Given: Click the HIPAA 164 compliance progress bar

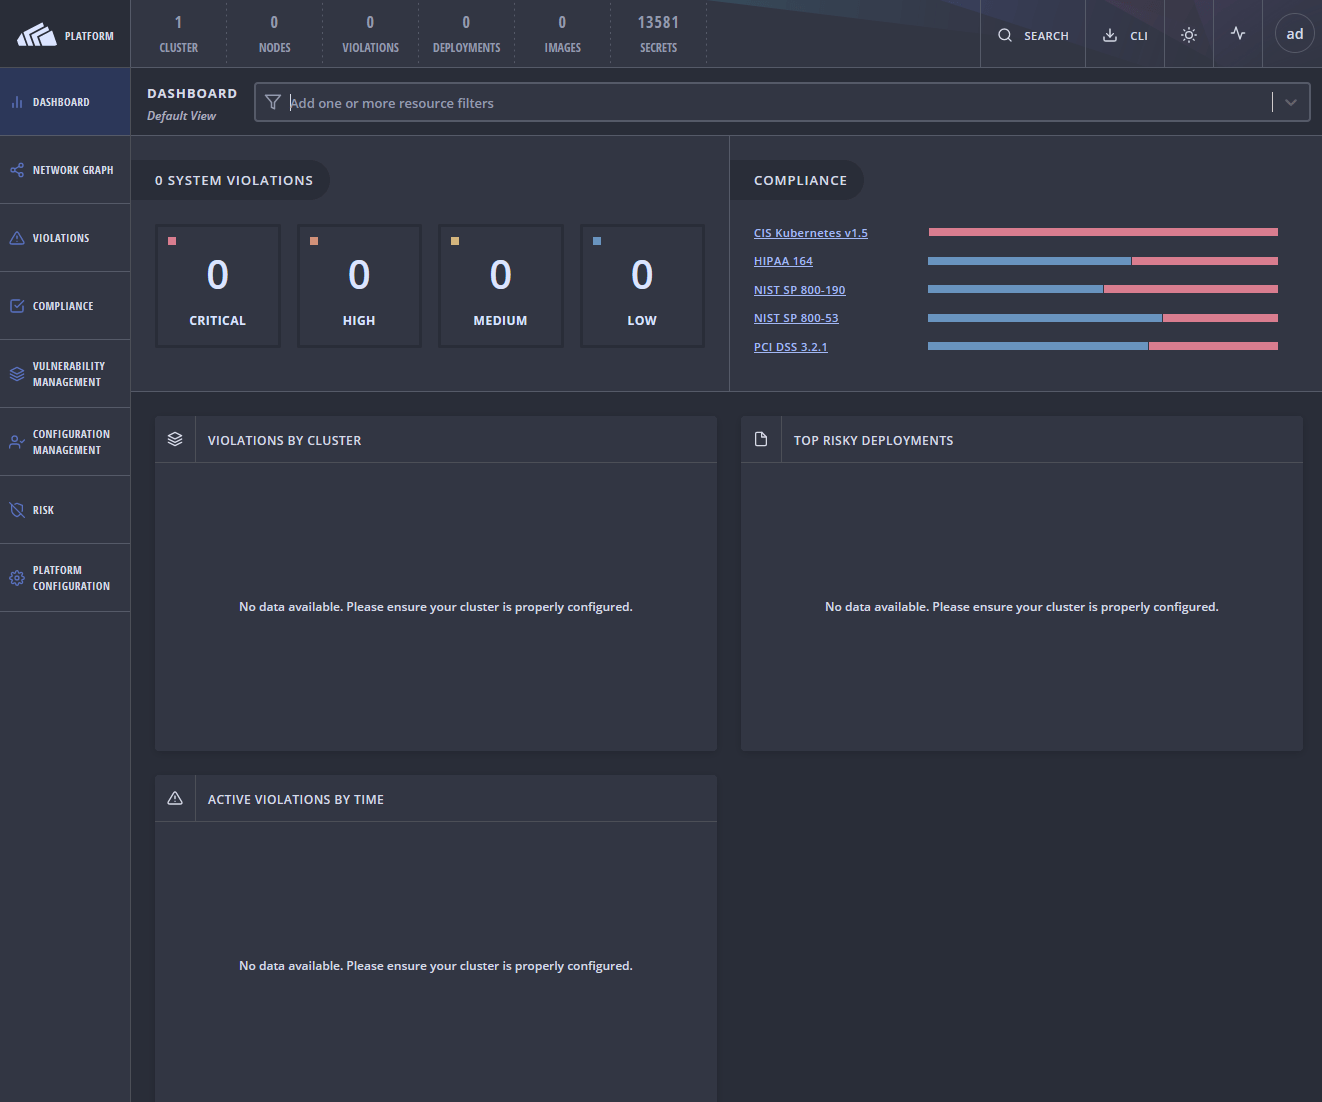Looking at the screenshot, I should point(1103,261).
